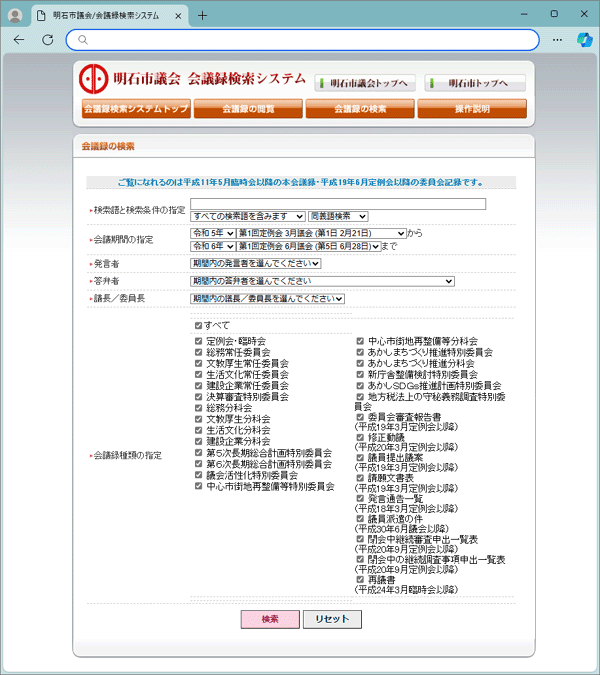Toggle 生活文化分科会 checkbox

point(198,430)
